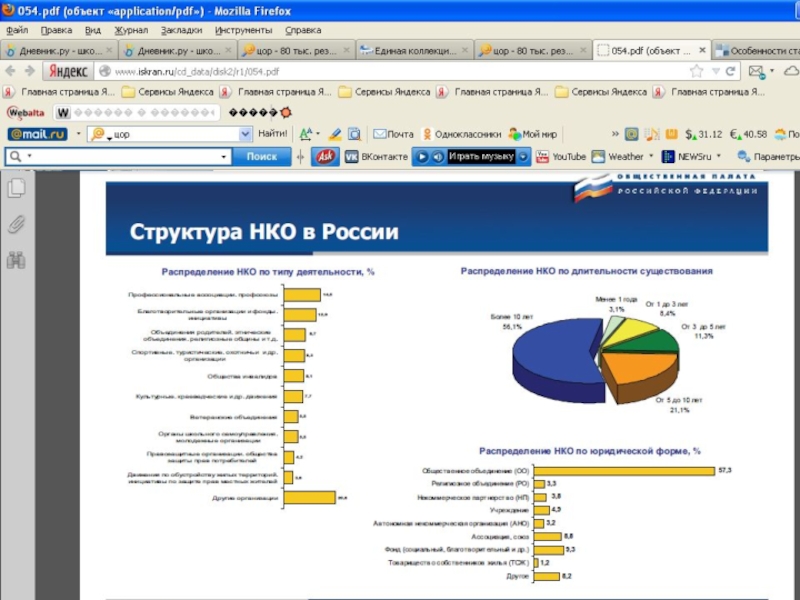The width and height of the screenshot is (800, 600).
Task: Click the Wikipedia W icon in Webalta toolbar
Action: 63,112
